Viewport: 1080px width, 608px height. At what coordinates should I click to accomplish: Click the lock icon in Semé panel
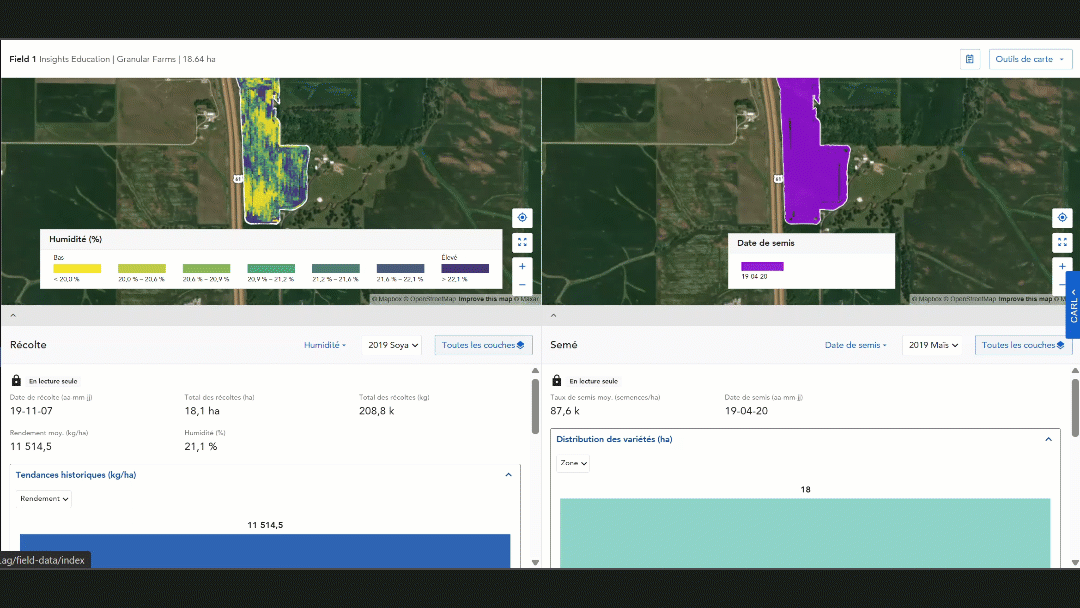point(557,381)
